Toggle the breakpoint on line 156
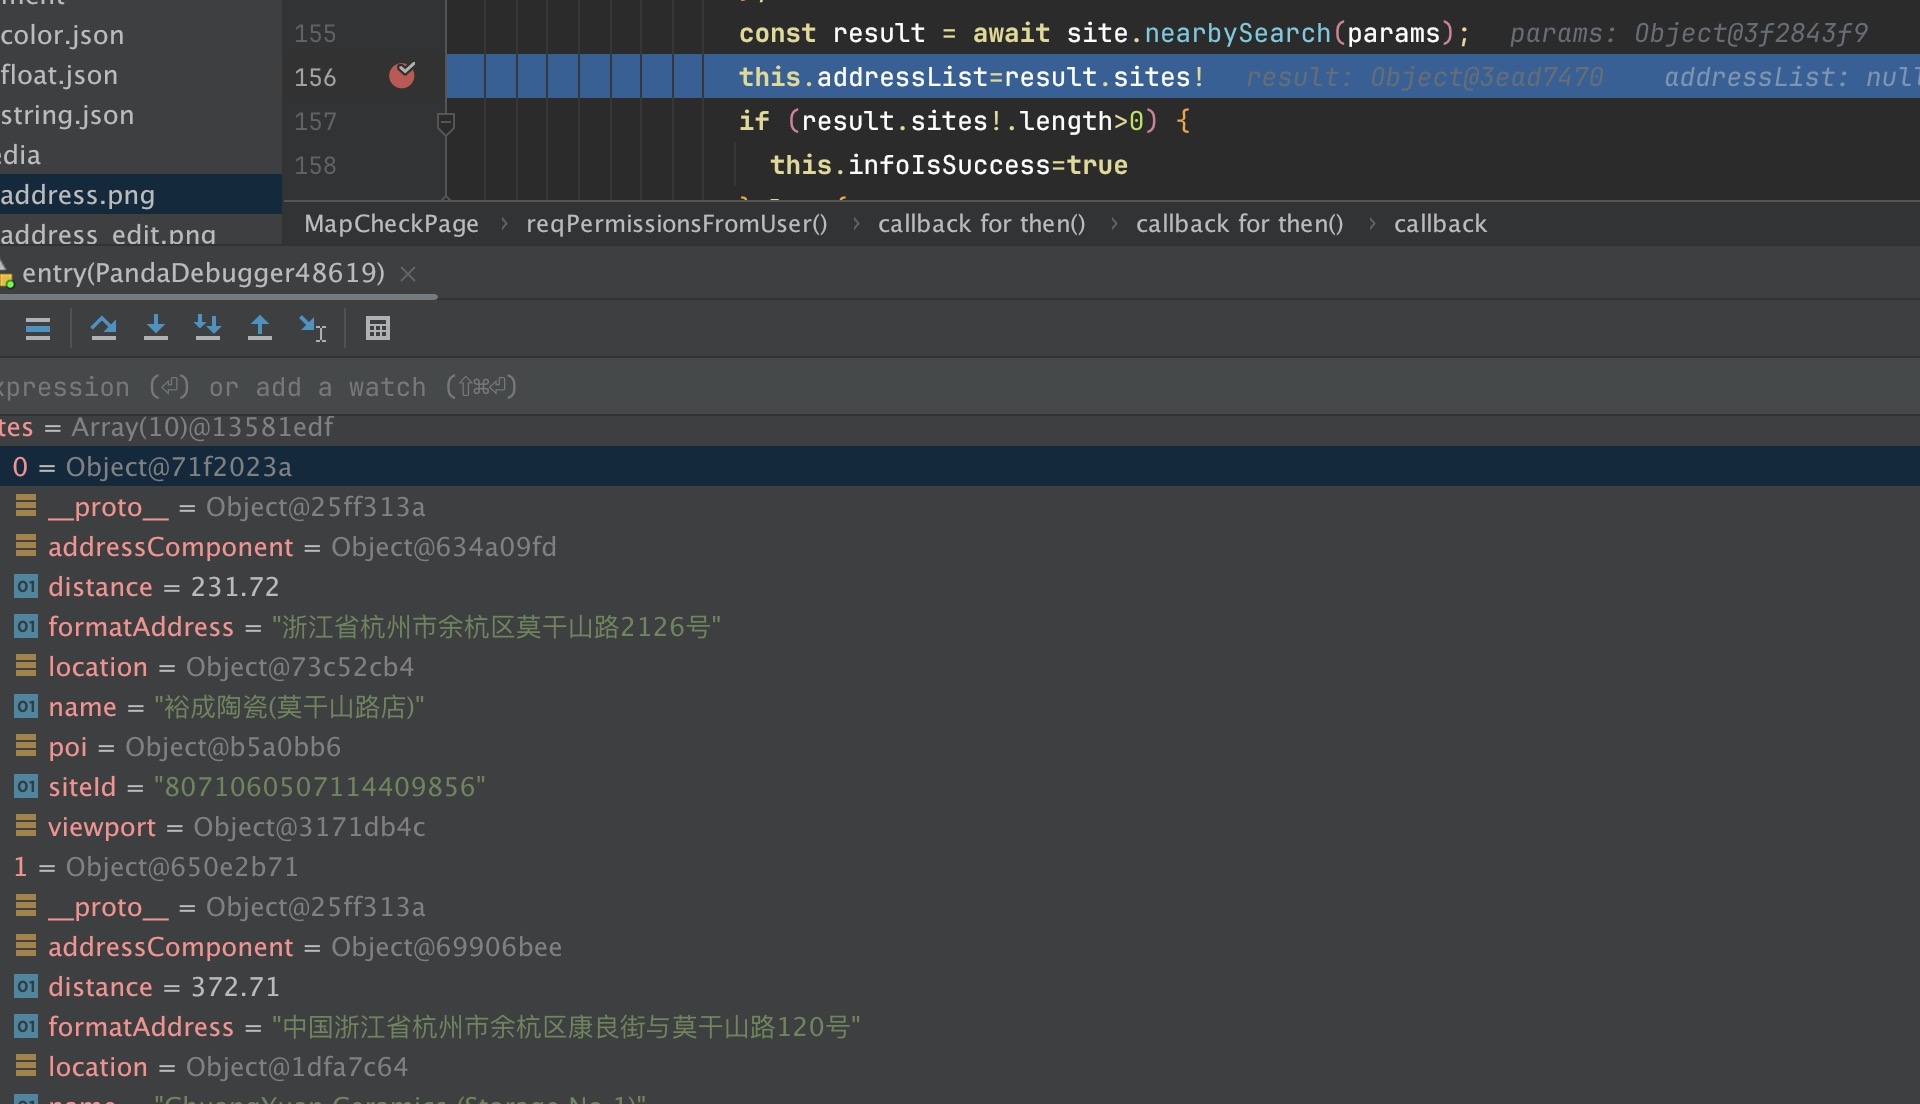This screenshot has width=1920, height=1104. click(x=402, y=76)
